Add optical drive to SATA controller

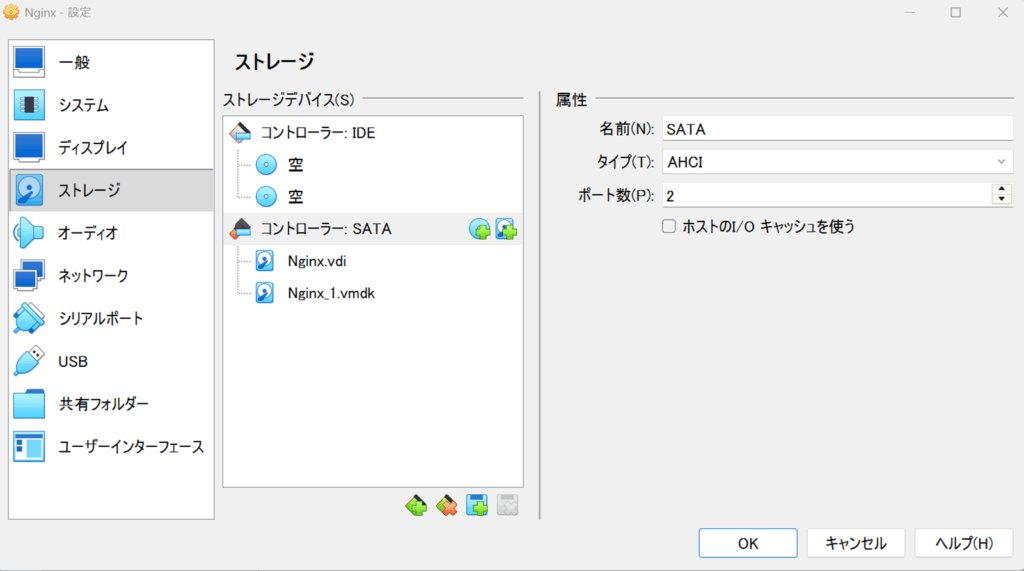(480, 229)
